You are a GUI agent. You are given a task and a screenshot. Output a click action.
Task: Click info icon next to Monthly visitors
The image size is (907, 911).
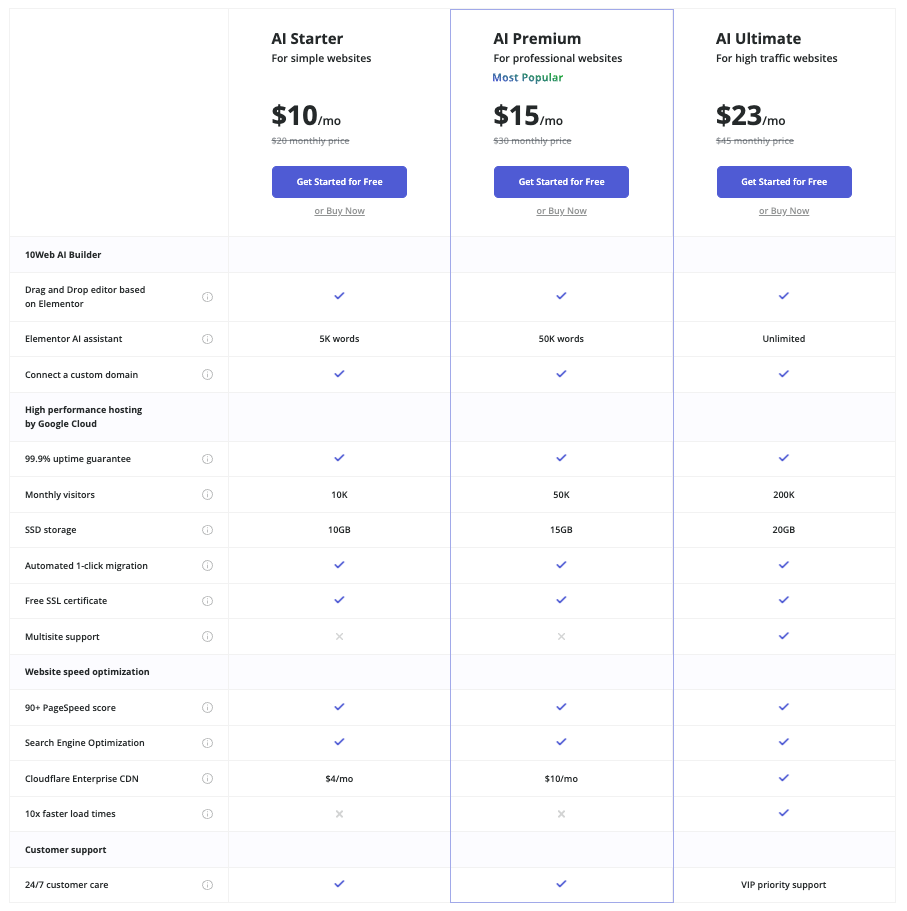207,495
